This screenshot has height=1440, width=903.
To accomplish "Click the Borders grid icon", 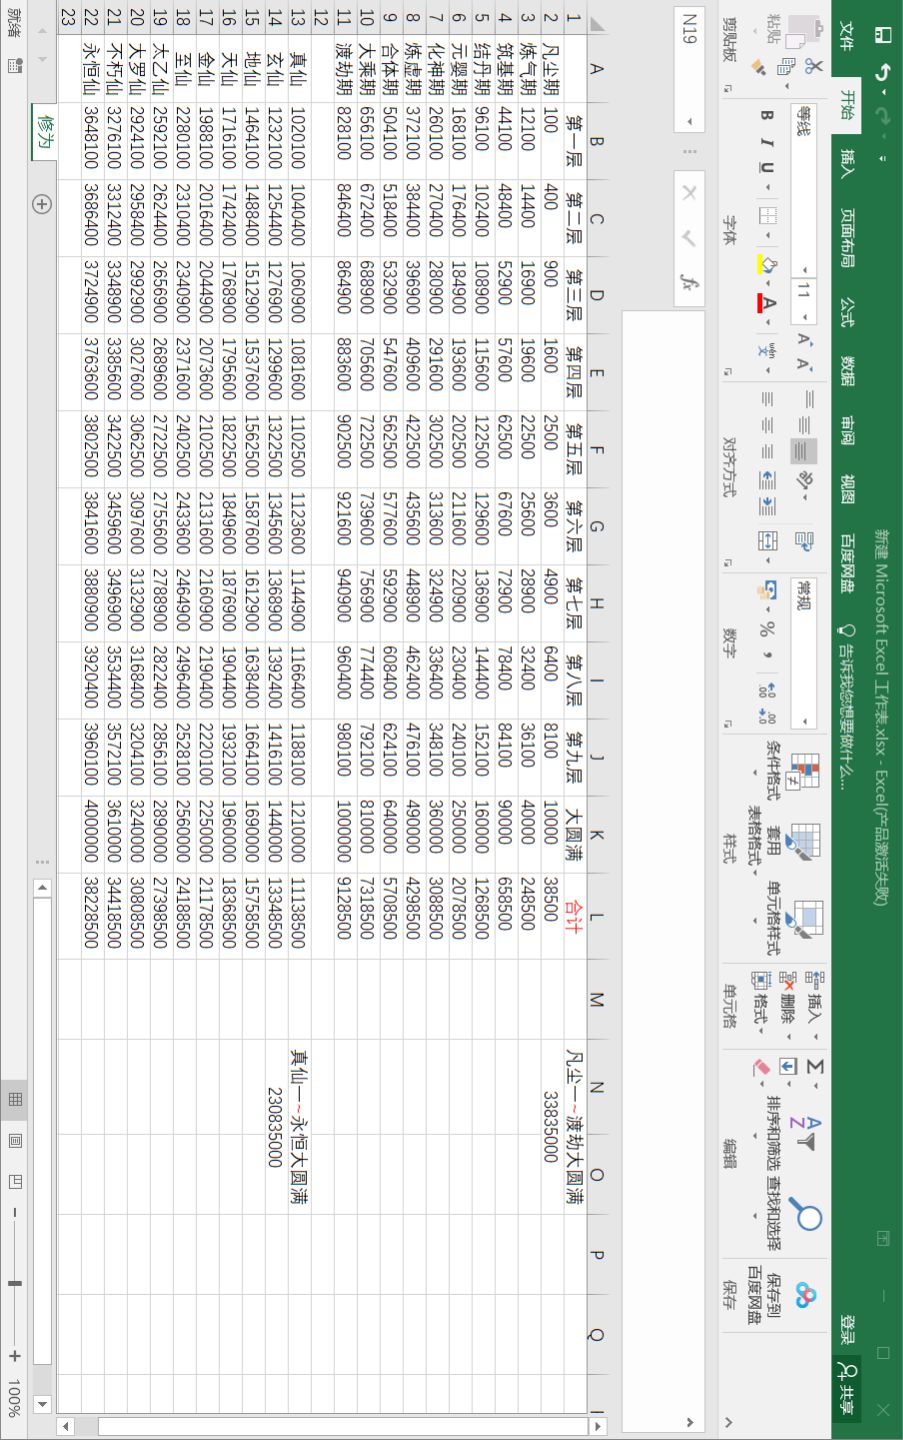I will 767,217.
